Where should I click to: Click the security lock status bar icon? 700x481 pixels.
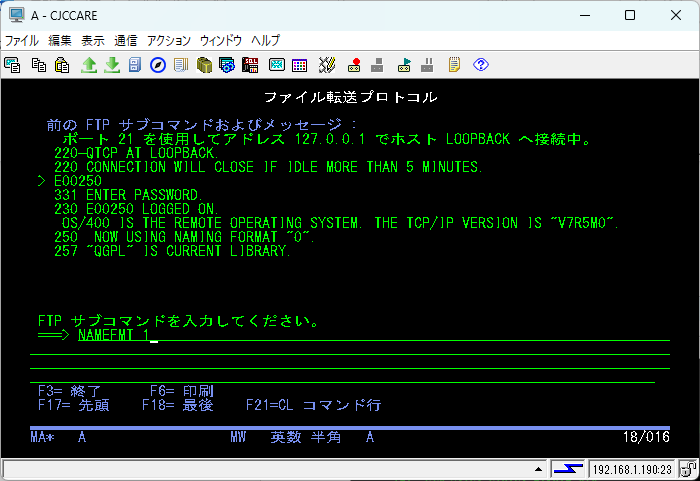[688, 469]
